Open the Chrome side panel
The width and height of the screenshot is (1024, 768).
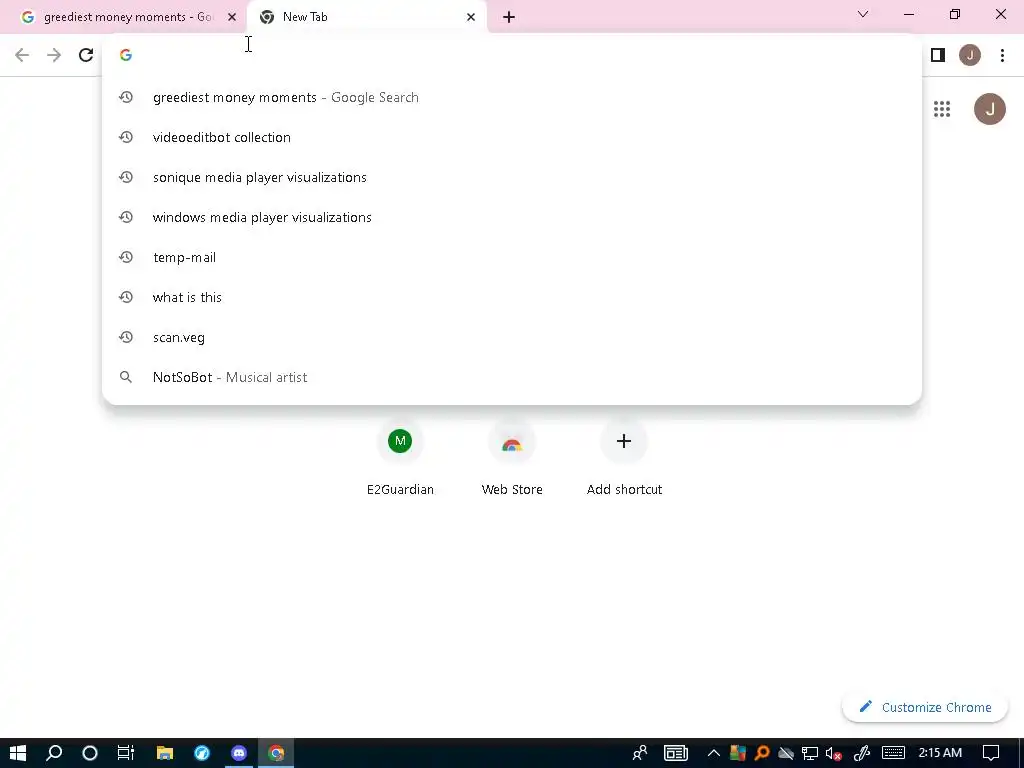[x=938, y=56]
